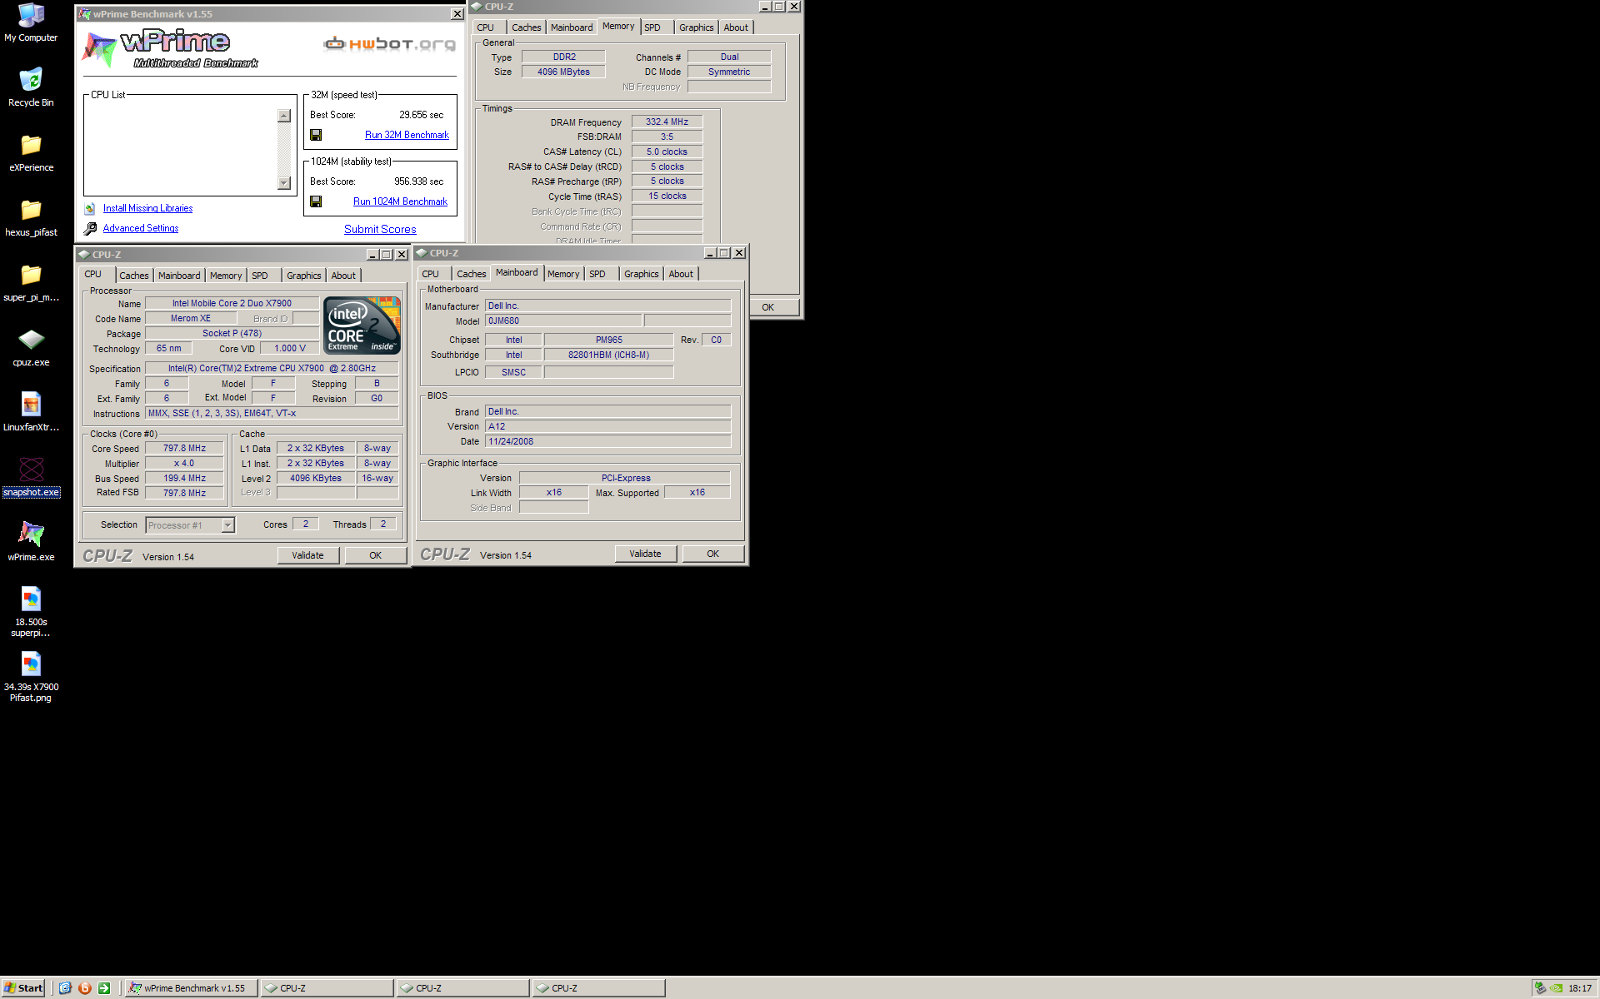1600x999 pixels.
Task: Open the CPU tab in Memory window
Action: click(x=485, y=28)
